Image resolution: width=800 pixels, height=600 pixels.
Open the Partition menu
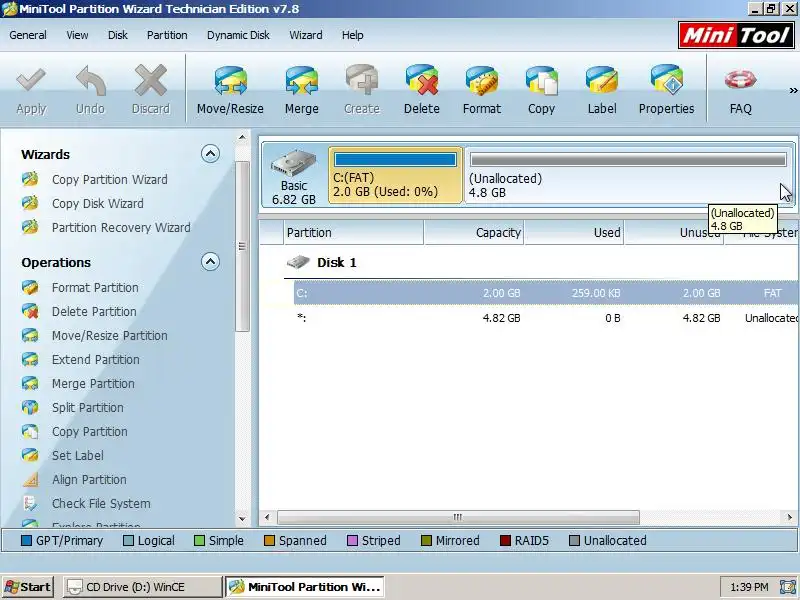click(x=167, y=35)
